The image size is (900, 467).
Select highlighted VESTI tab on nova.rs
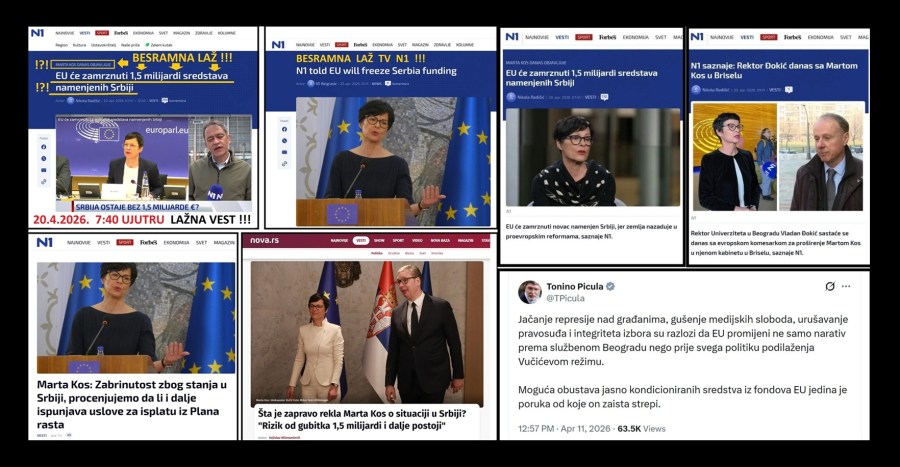(x=360, y=240)
